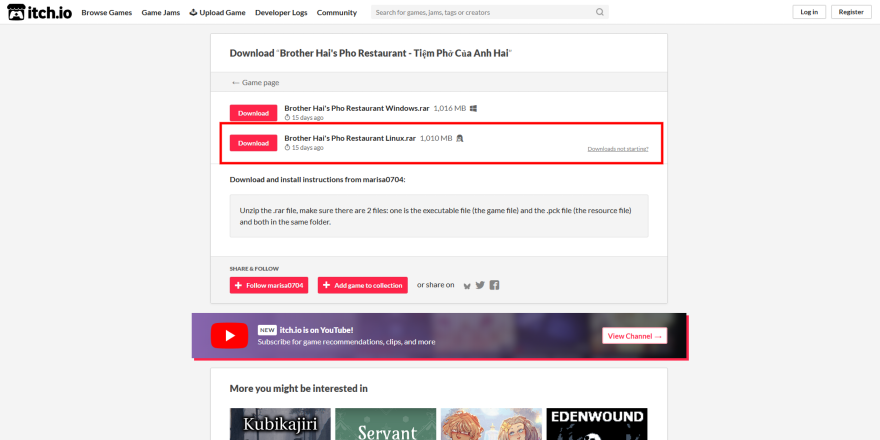
Task: Click the YouTube logo in banner
Action: (x=229, y=336)
